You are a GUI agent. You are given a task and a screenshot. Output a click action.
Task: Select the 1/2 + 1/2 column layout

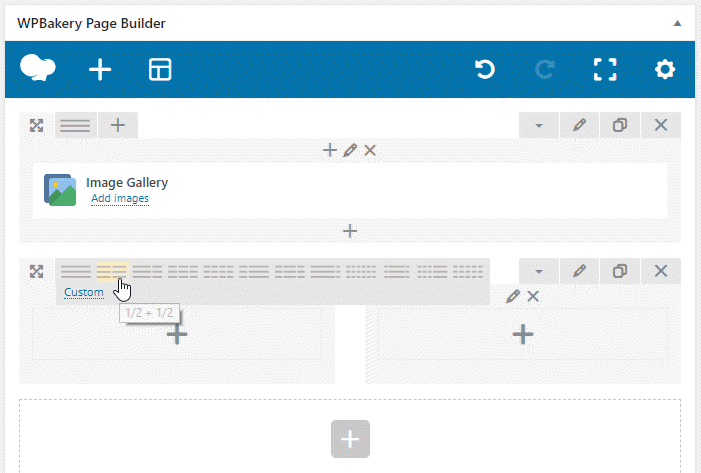112,271
